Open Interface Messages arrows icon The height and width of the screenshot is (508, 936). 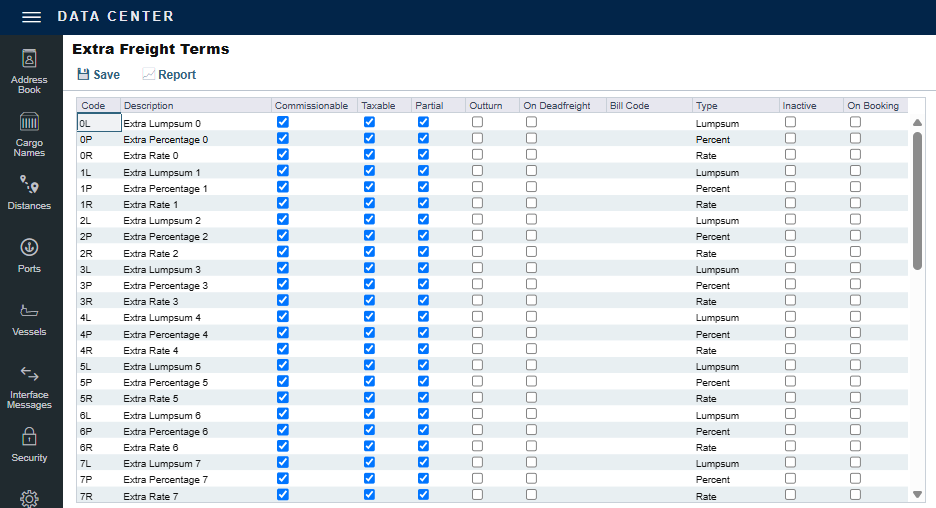29,374
